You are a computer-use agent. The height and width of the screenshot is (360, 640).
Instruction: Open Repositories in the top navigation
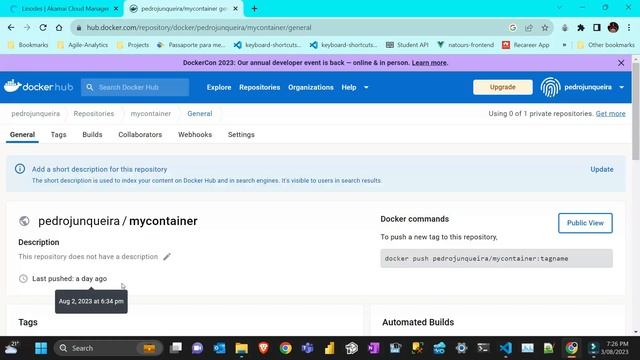click(260, 87)
